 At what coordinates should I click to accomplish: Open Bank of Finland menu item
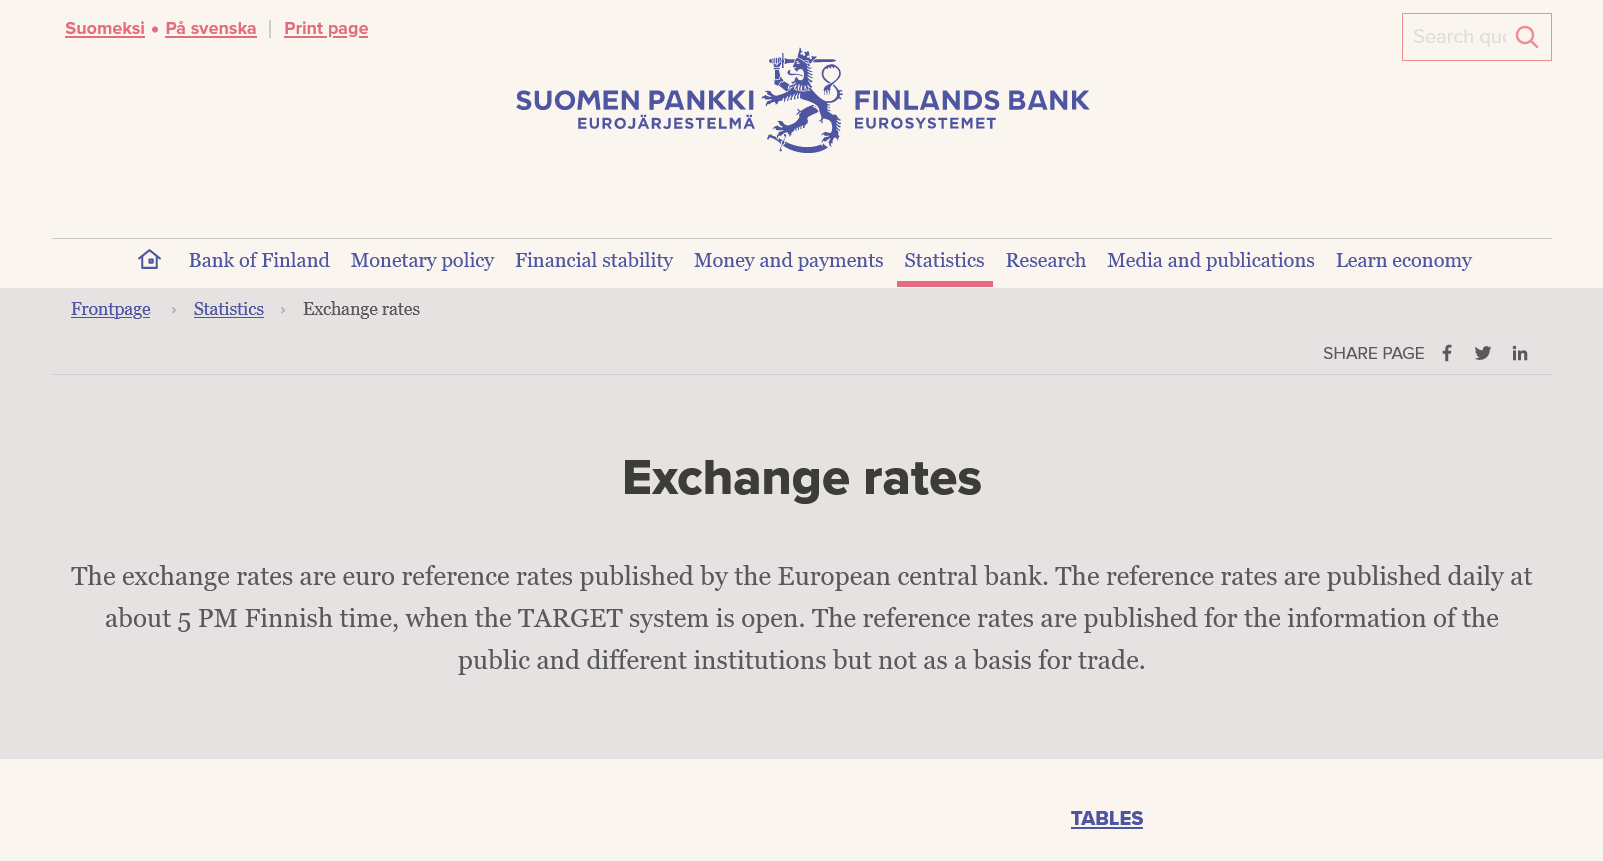tap(259, 261)
